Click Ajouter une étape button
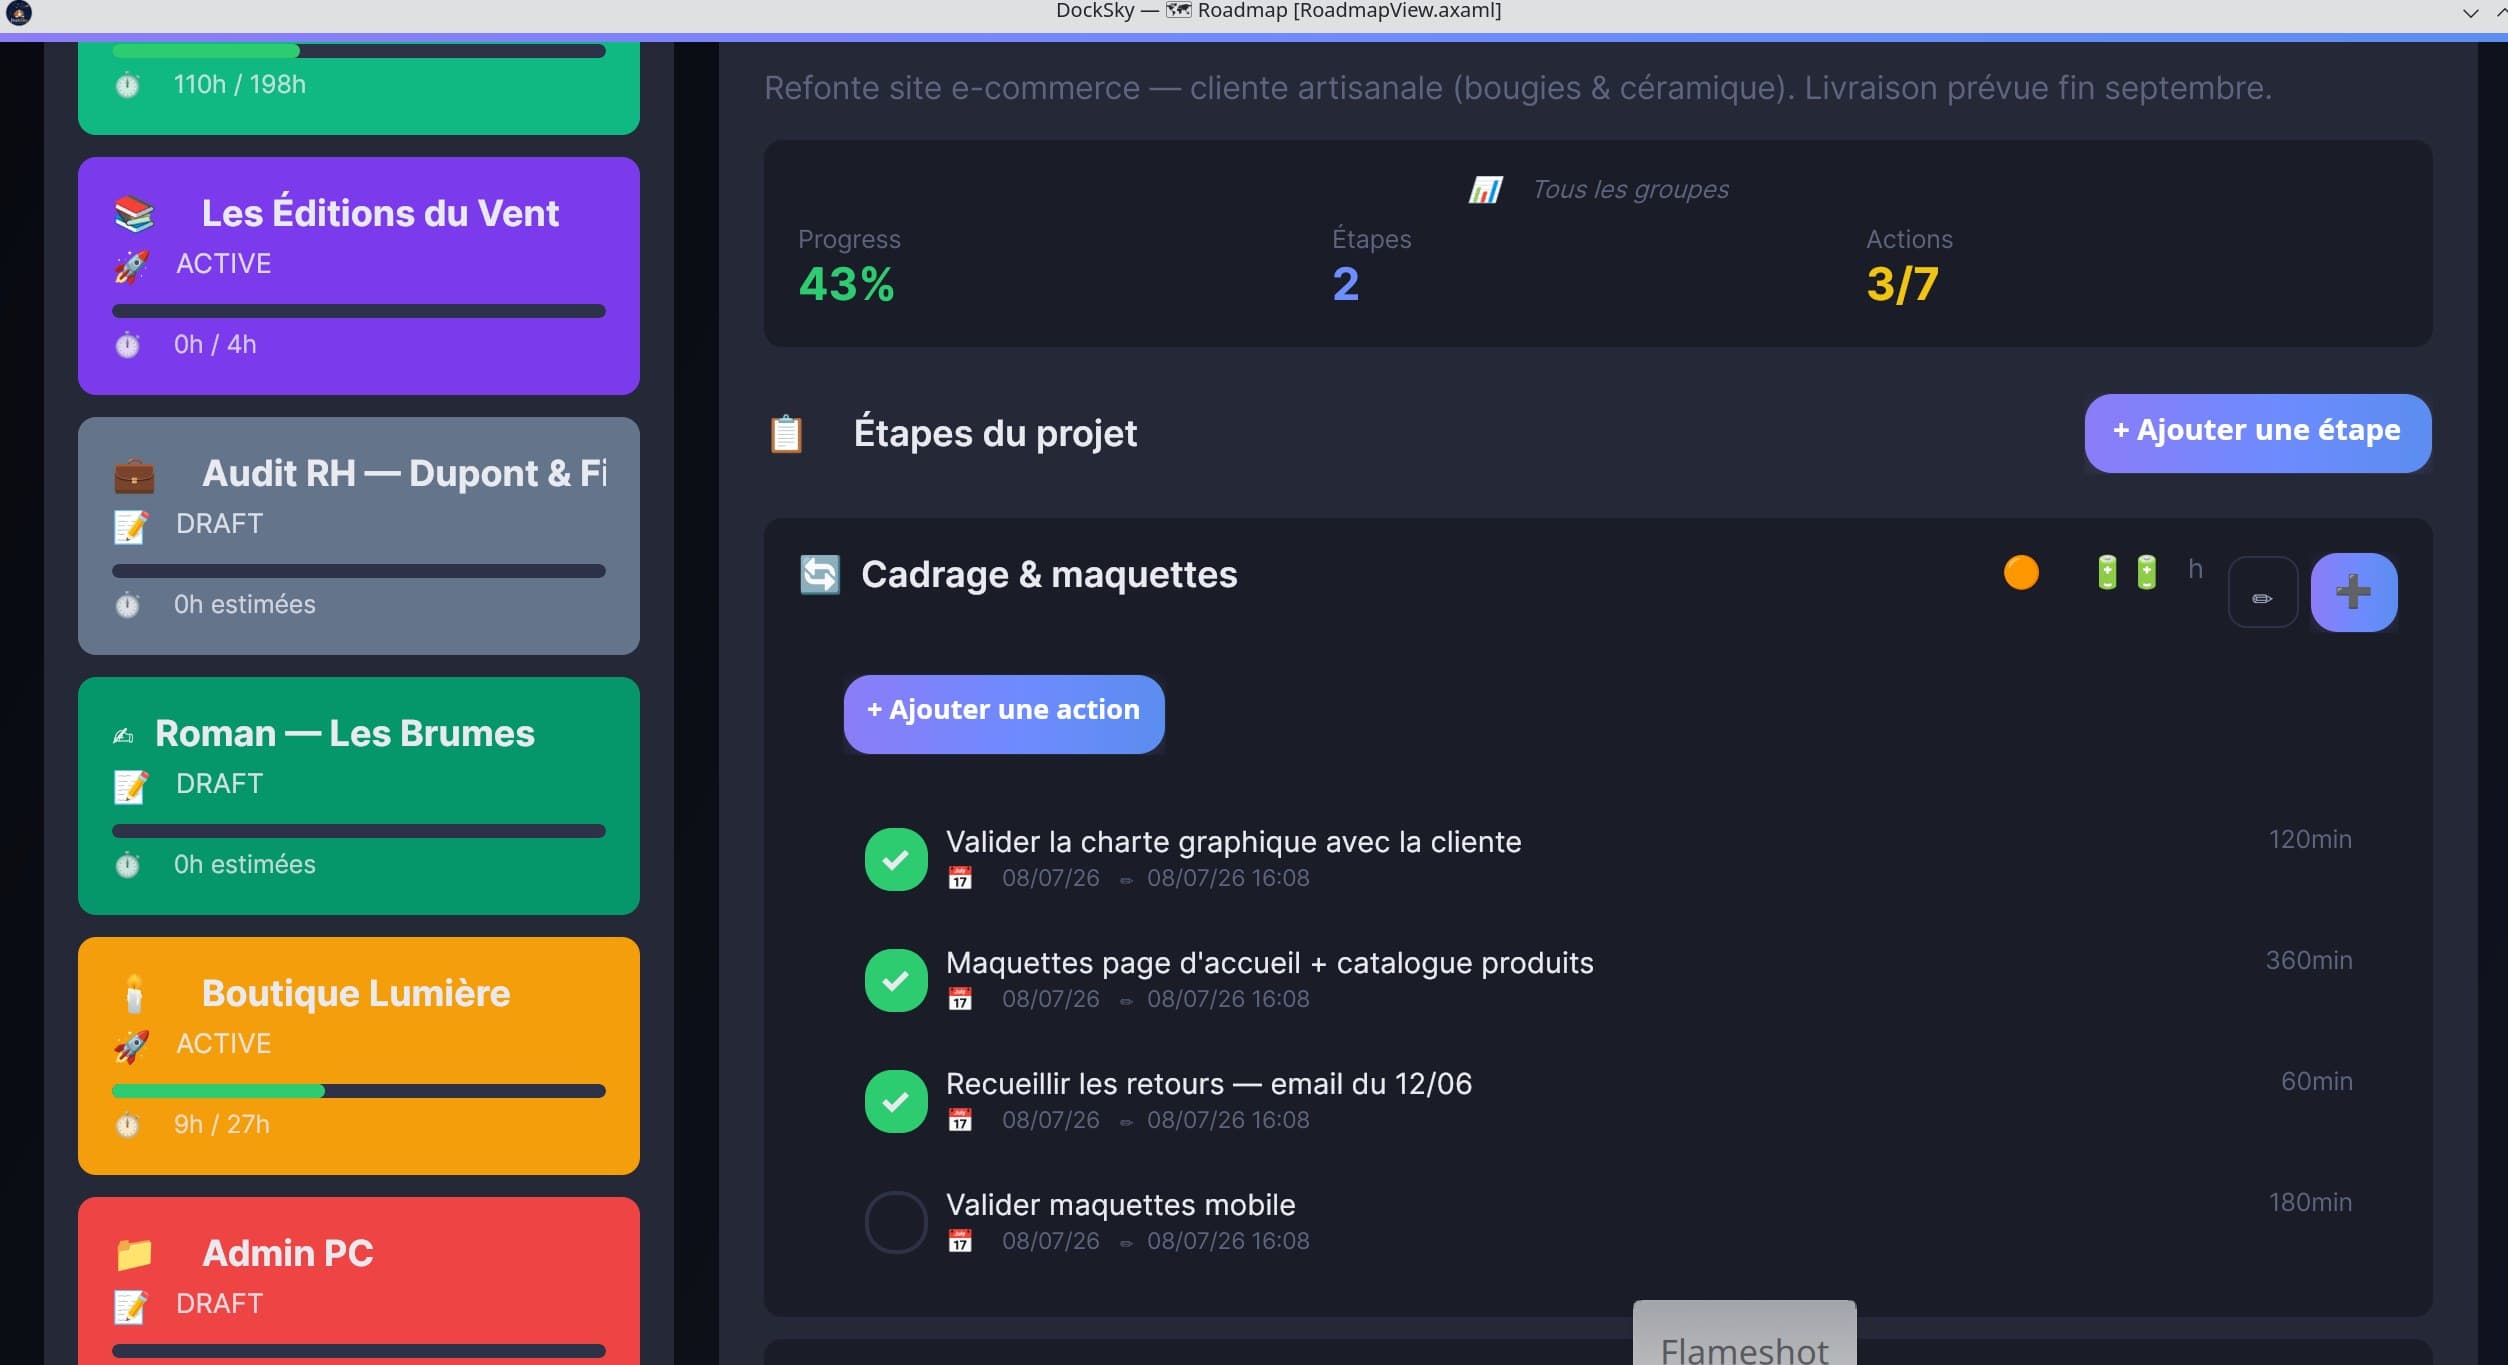The width and height of the screenshot is (2508, 1365). (x=2258, y=433)
